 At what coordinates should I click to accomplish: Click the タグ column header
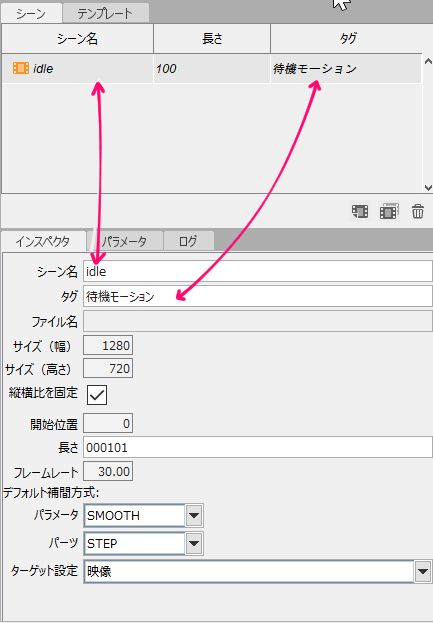point(348,39)
